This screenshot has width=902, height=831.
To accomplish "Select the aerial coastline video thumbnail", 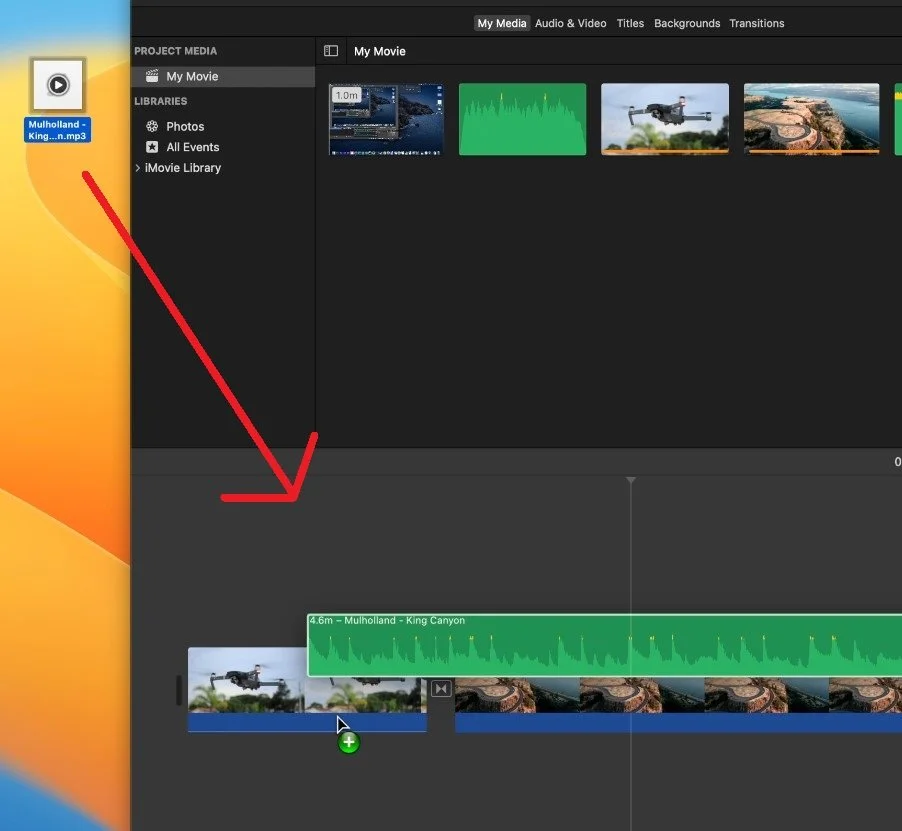I will [x=811, y=119].
